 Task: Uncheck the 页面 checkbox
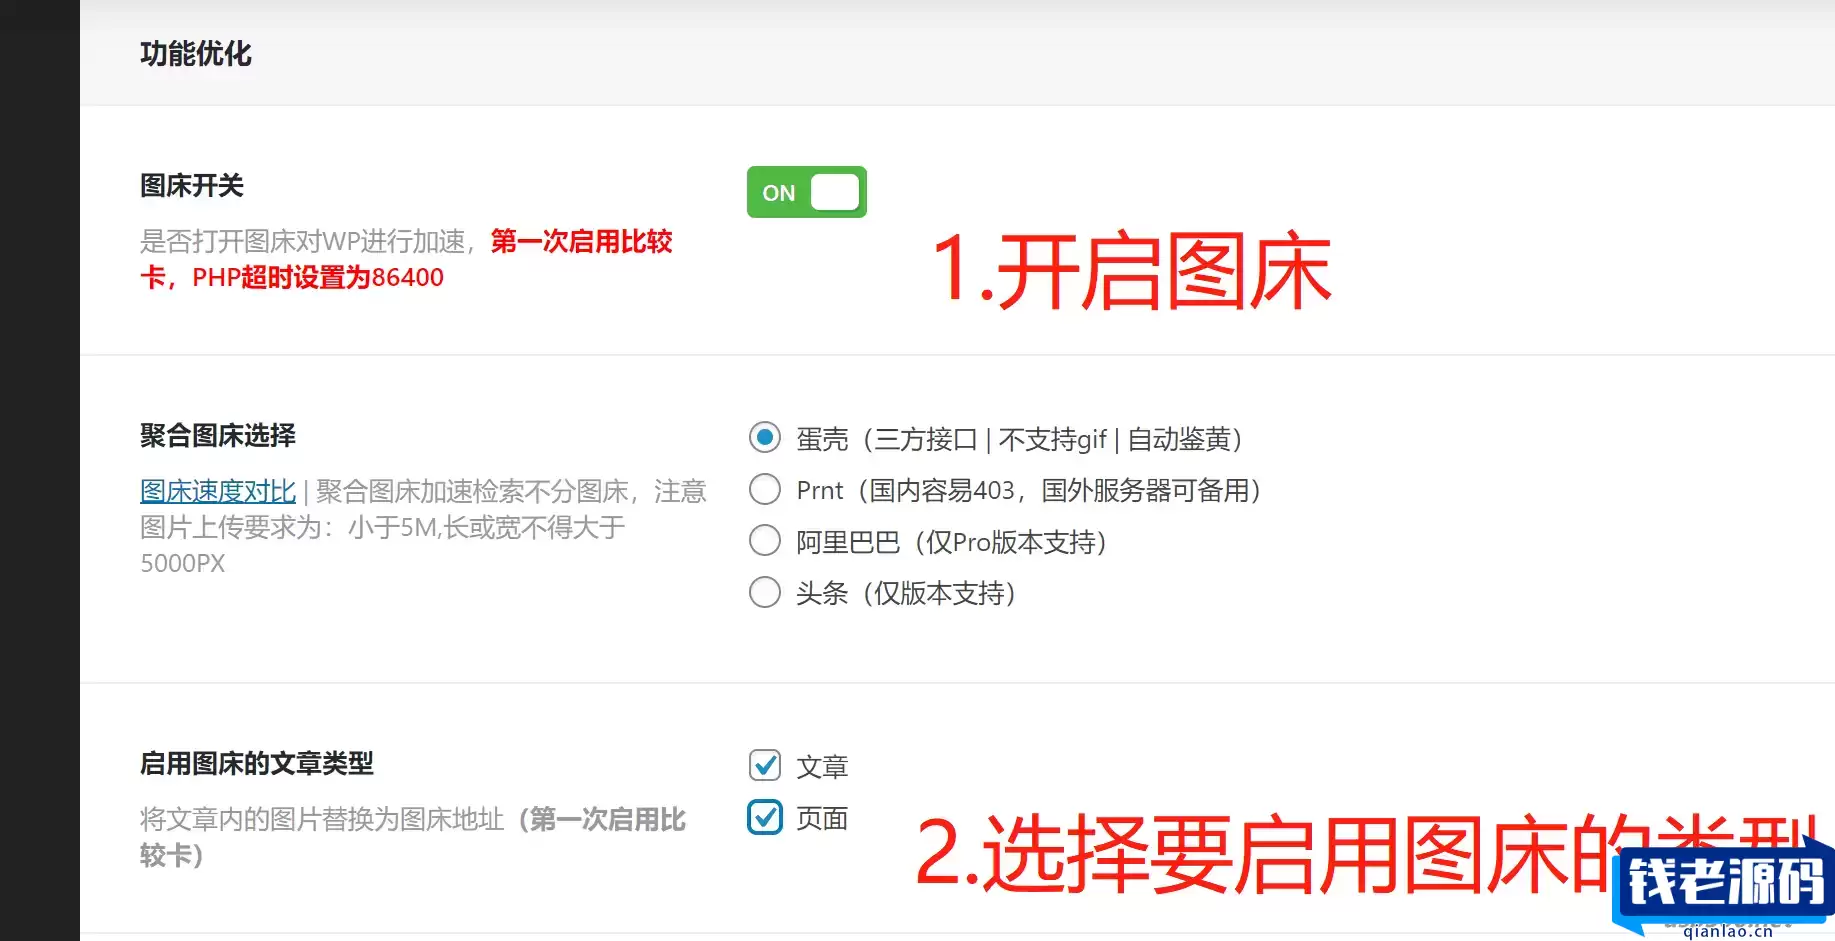tap(765, 817)
